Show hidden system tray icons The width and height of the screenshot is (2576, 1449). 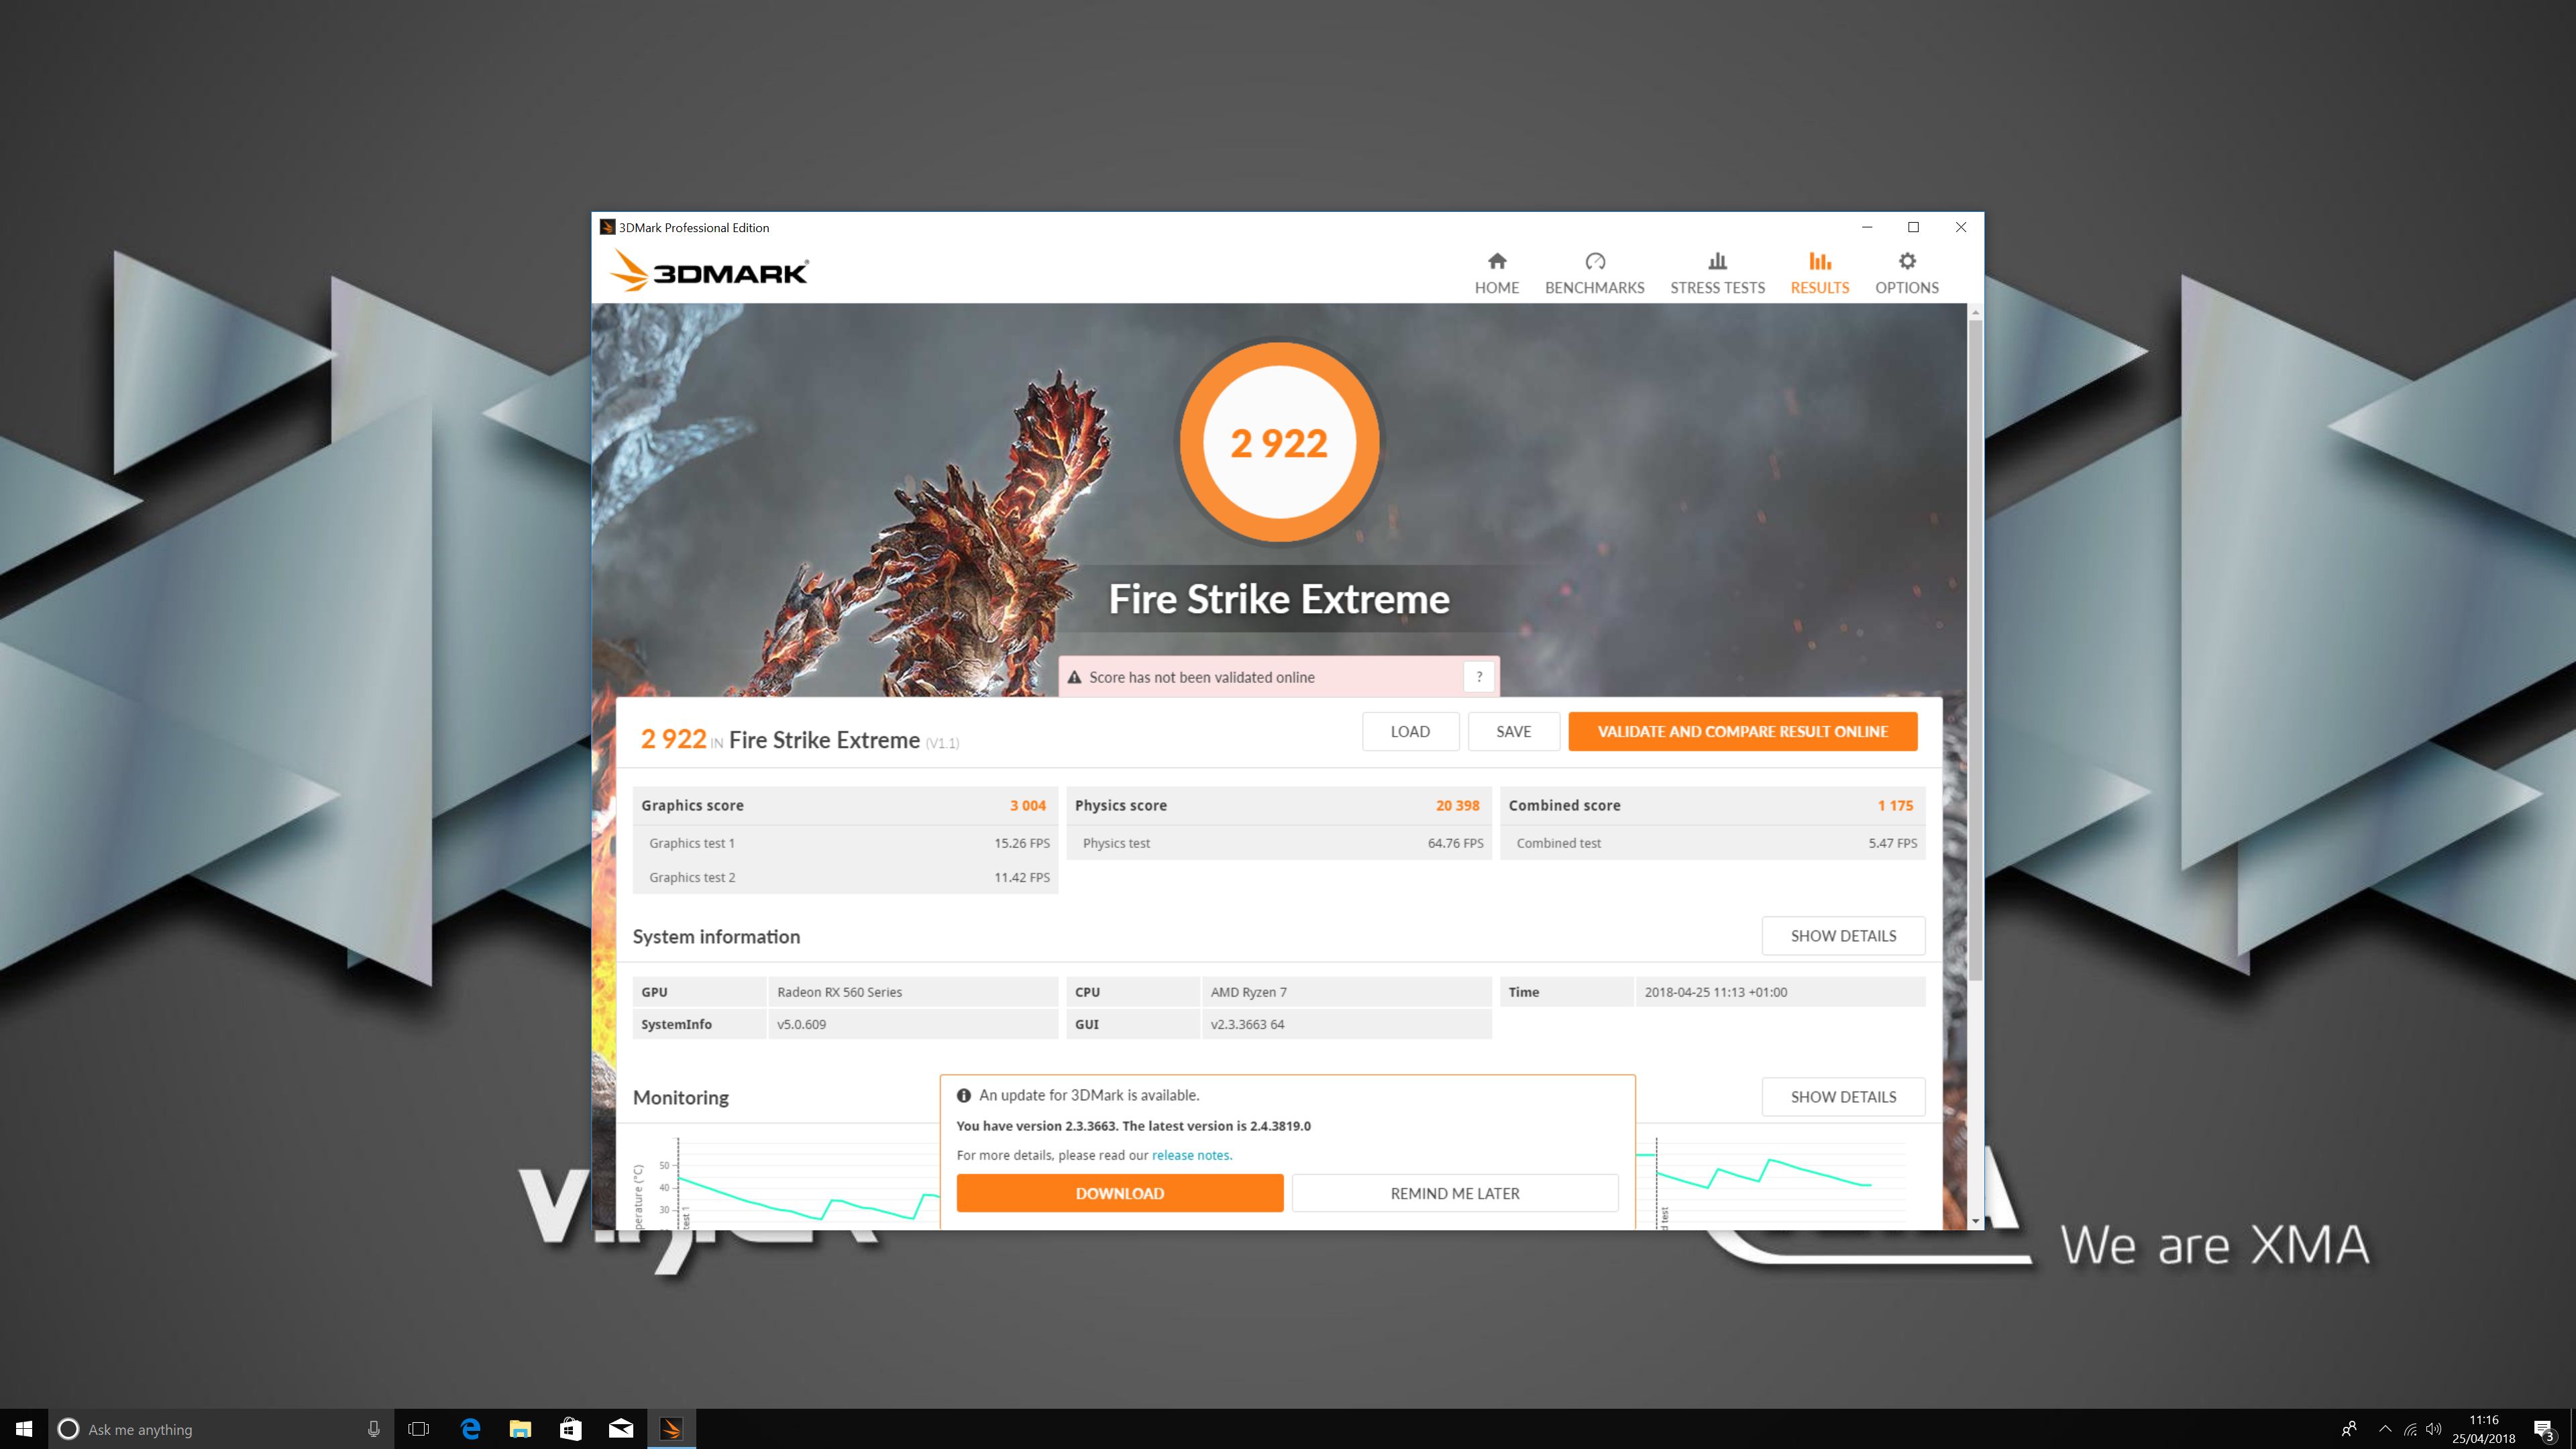coord(2384,1429)
